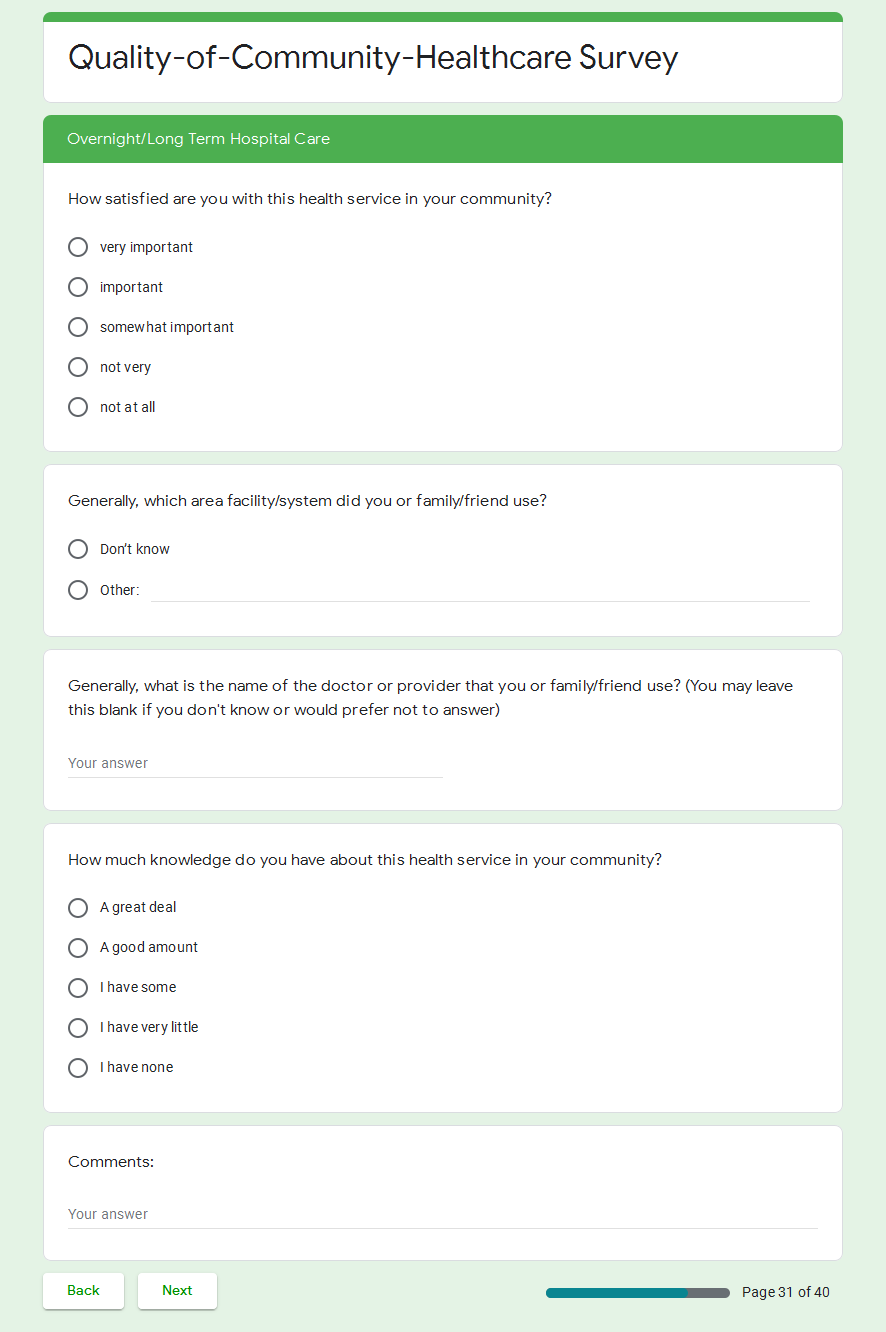Click the Comments answer field
Viewport: 886px width, 1332px height.
[442, 1214]
